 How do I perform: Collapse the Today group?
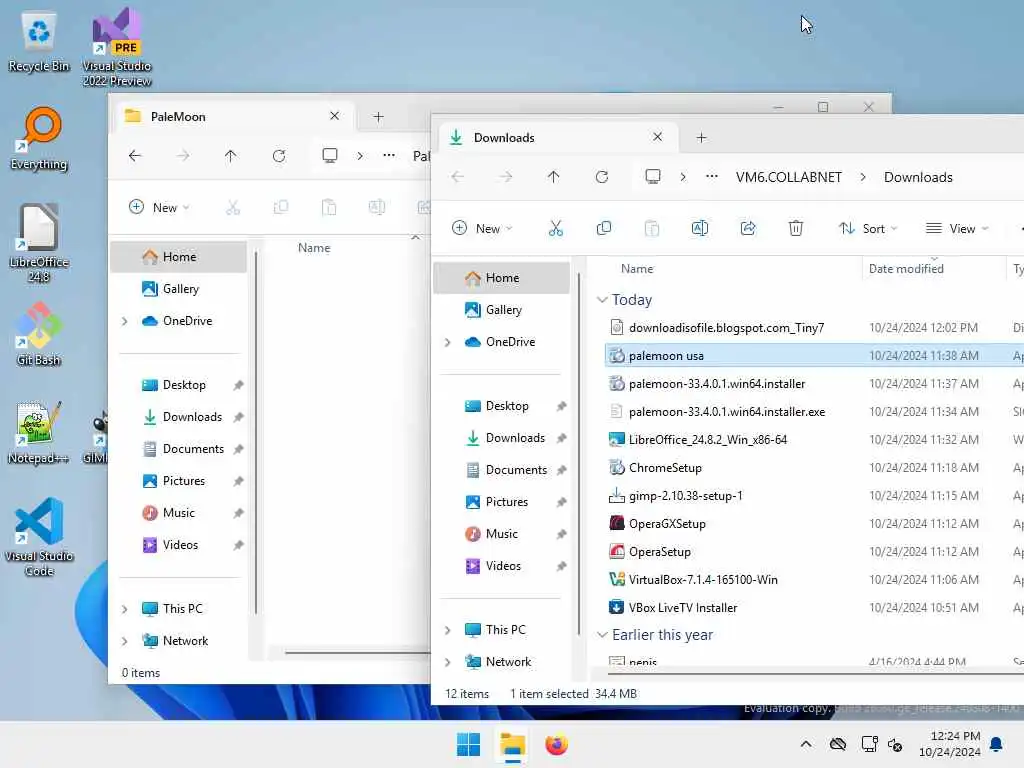[601, 300]
